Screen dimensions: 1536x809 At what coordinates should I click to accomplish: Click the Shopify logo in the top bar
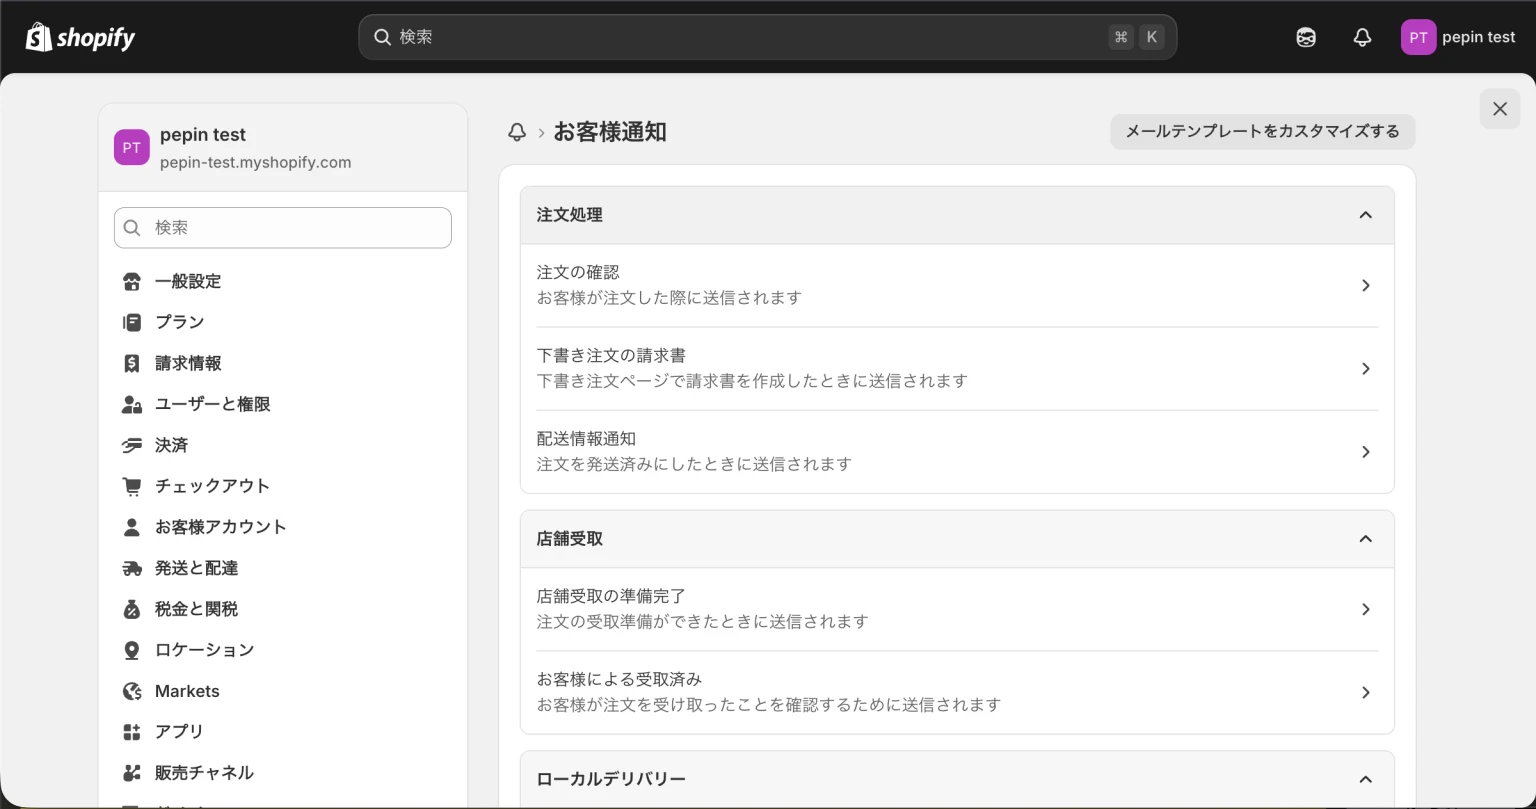80,37
